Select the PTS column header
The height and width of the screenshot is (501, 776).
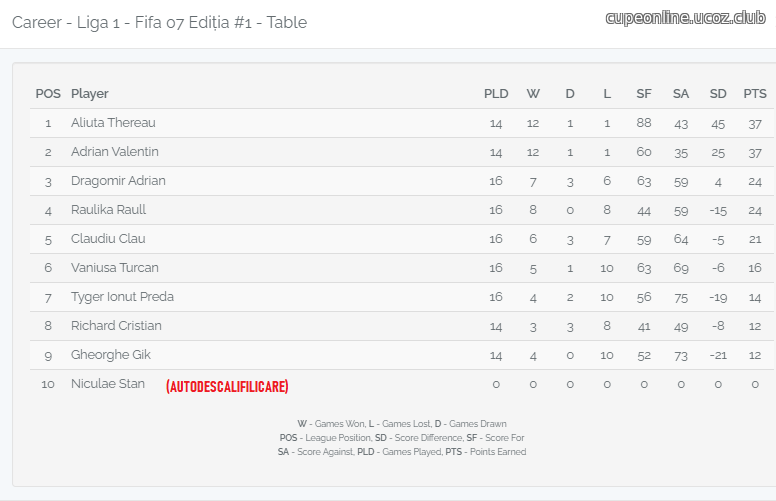tap(755, 94)
